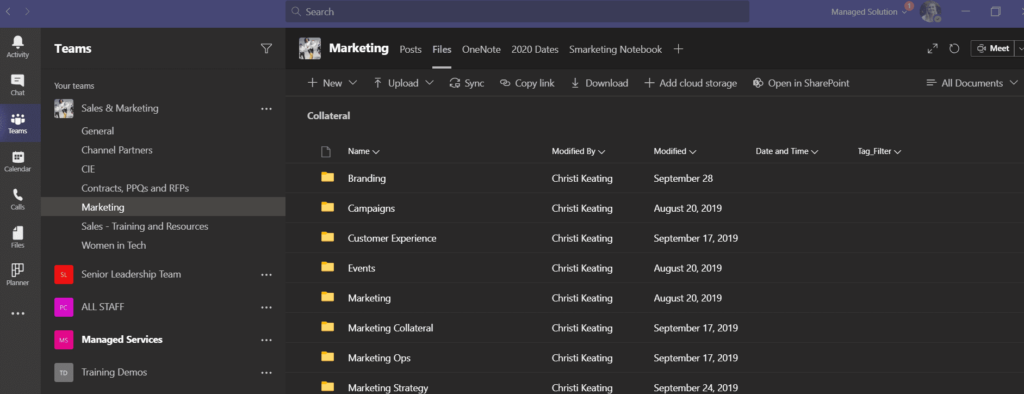This screenshot has width=1024, height=394.
Task: Open the Upload dropdown
Action: 404,83
